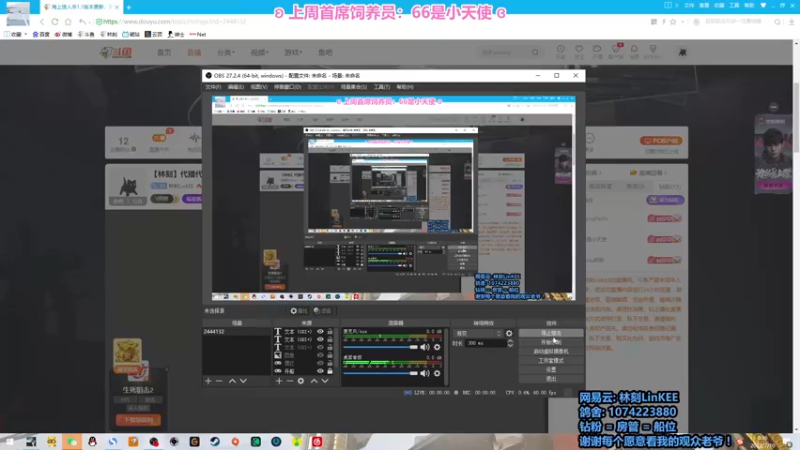Adjust microphone/Aux volume slider

[381, 347]
